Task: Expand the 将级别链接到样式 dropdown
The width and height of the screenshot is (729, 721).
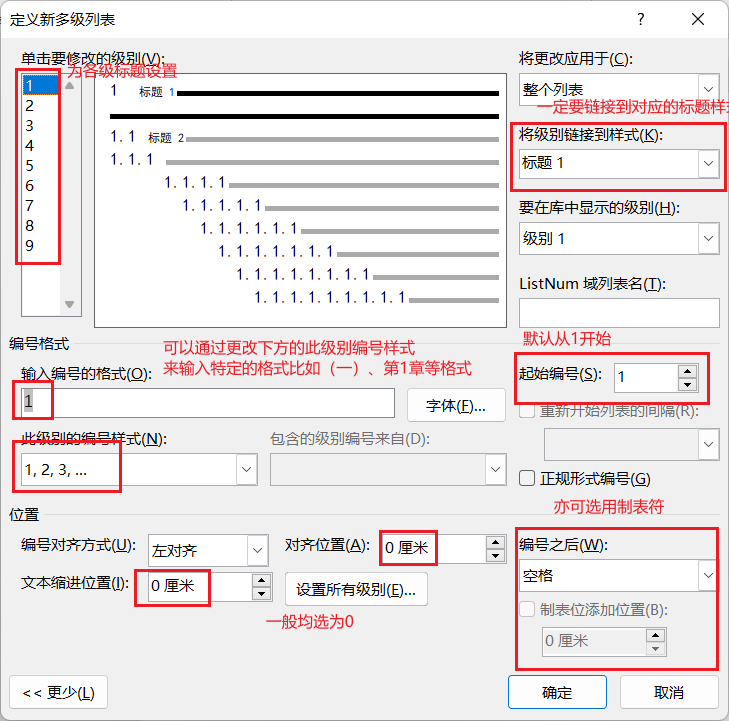Action: [x=708, y=162]
